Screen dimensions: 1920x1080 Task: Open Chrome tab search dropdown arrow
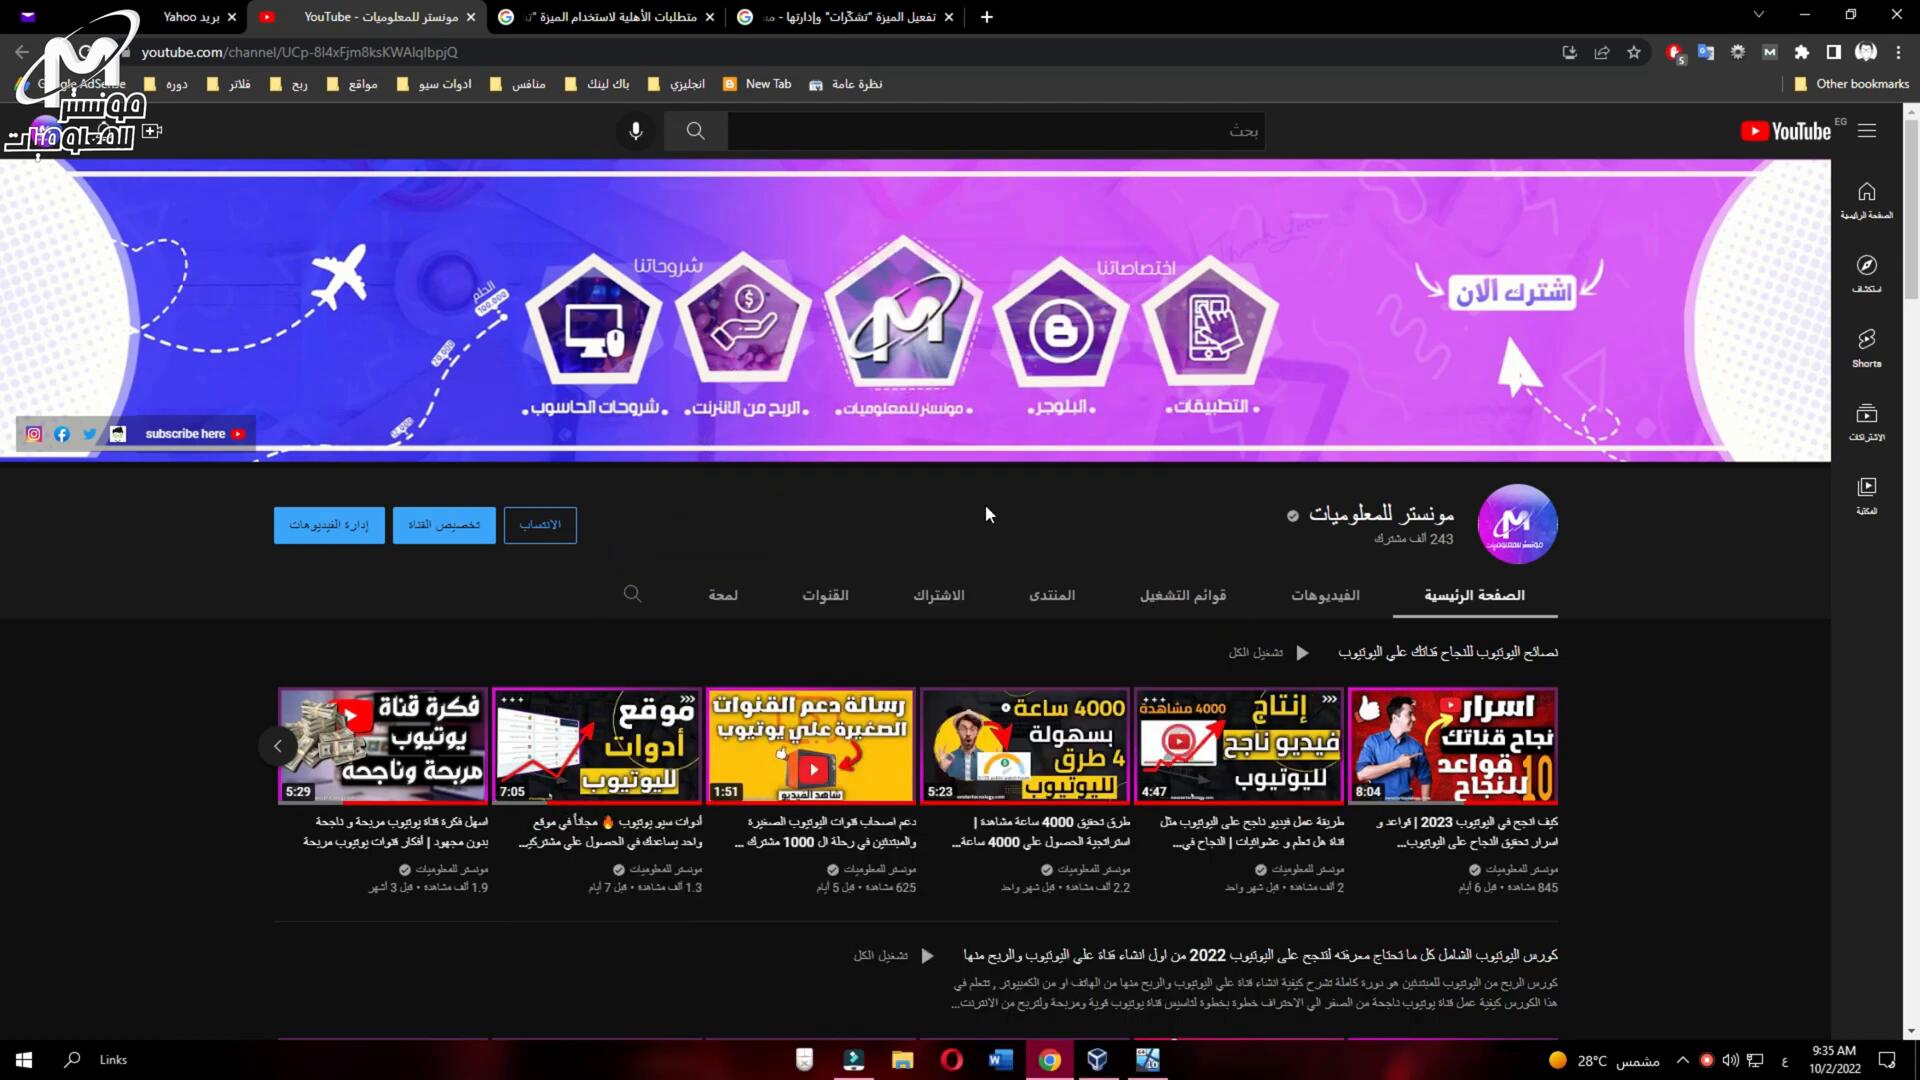pos(1759,15)
